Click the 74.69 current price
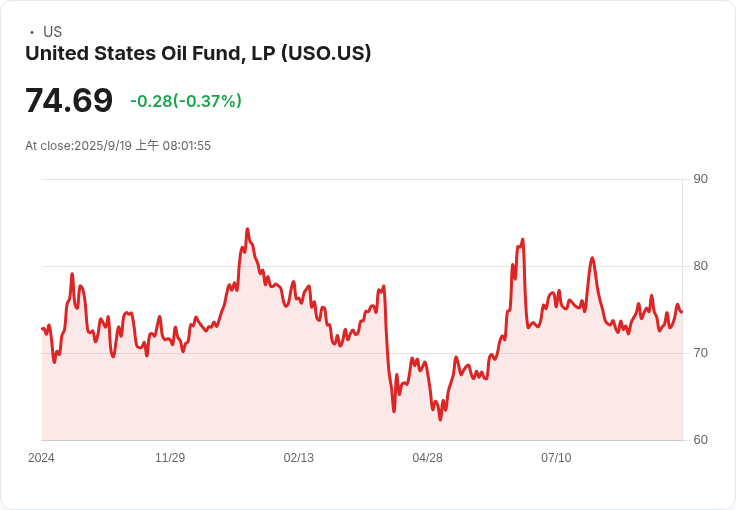736x510 pixels. (x=69, y=101)
